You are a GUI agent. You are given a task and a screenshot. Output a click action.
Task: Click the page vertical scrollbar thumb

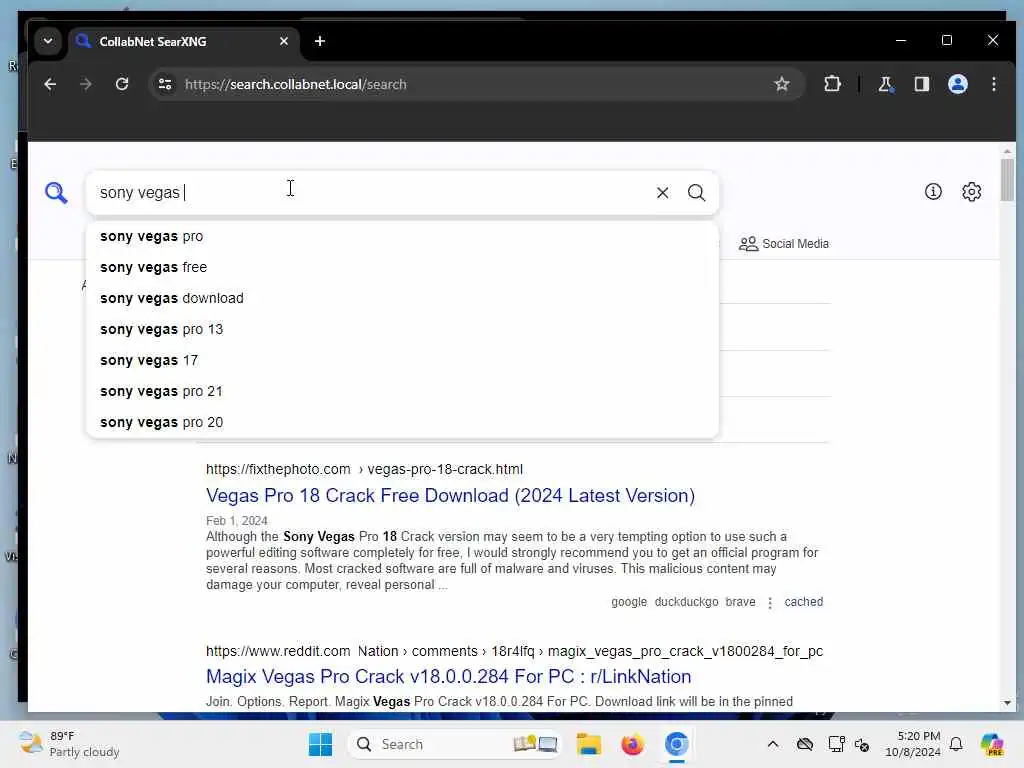tap(1007, 180)
